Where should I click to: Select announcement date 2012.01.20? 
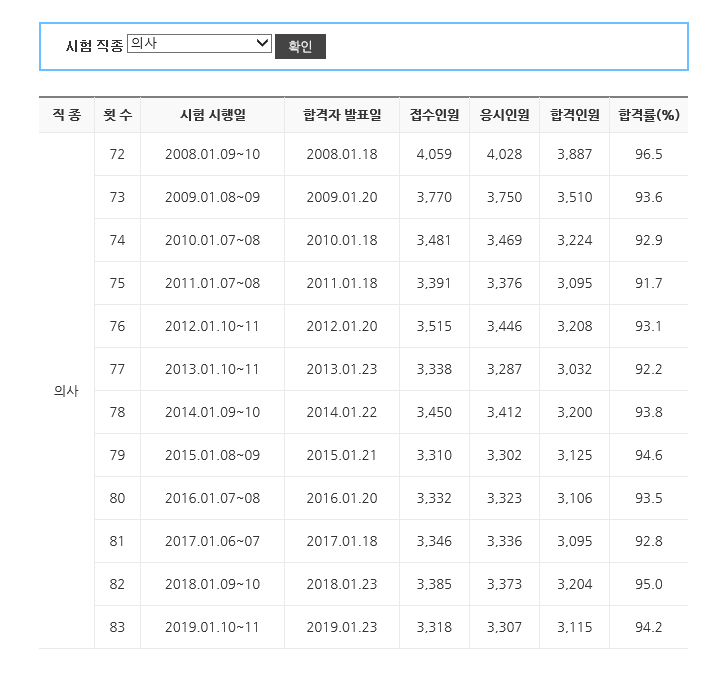click(342, 326)
